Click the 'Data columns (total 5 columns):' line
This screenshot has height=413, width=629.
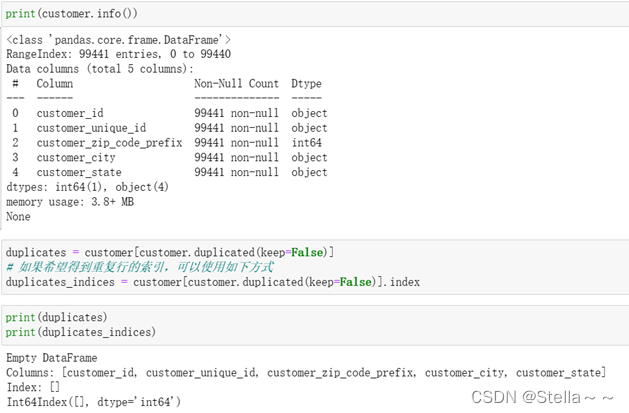pos(100,69)
